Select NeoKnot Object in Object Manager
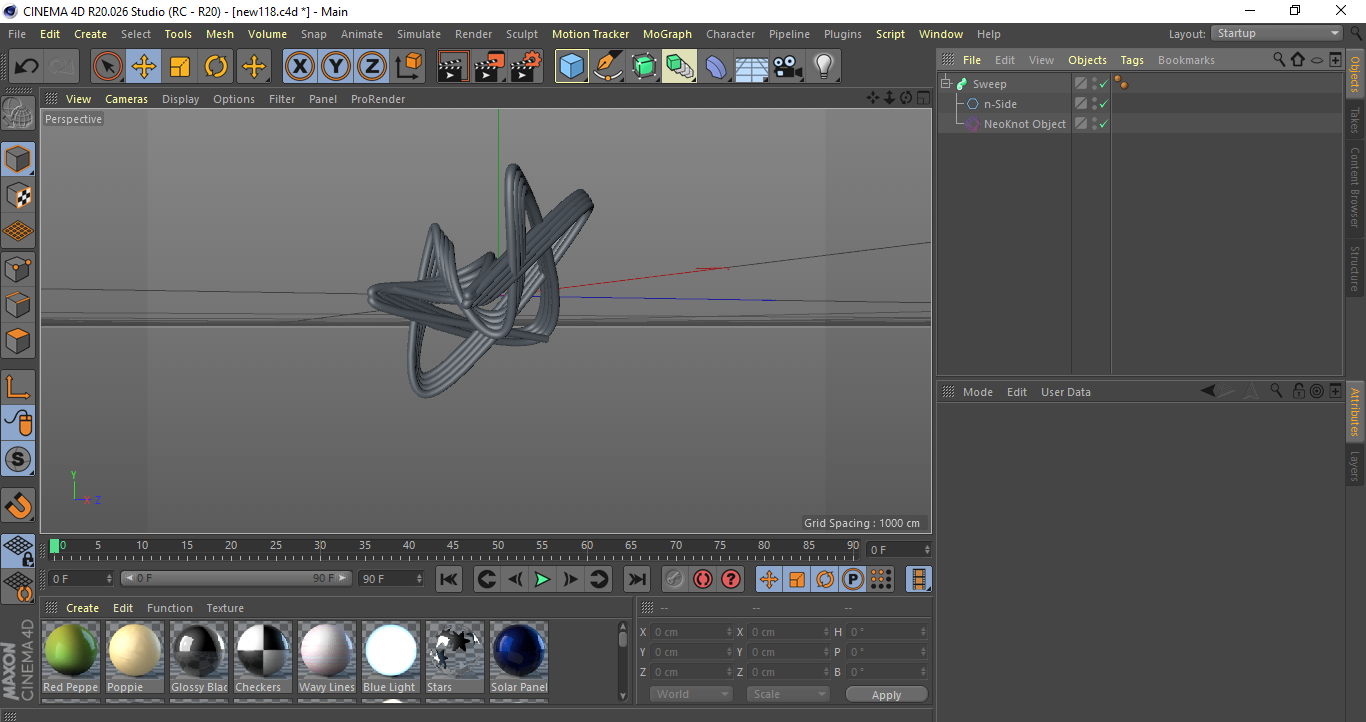1366x722 pixels. [x=1024, y=124]
